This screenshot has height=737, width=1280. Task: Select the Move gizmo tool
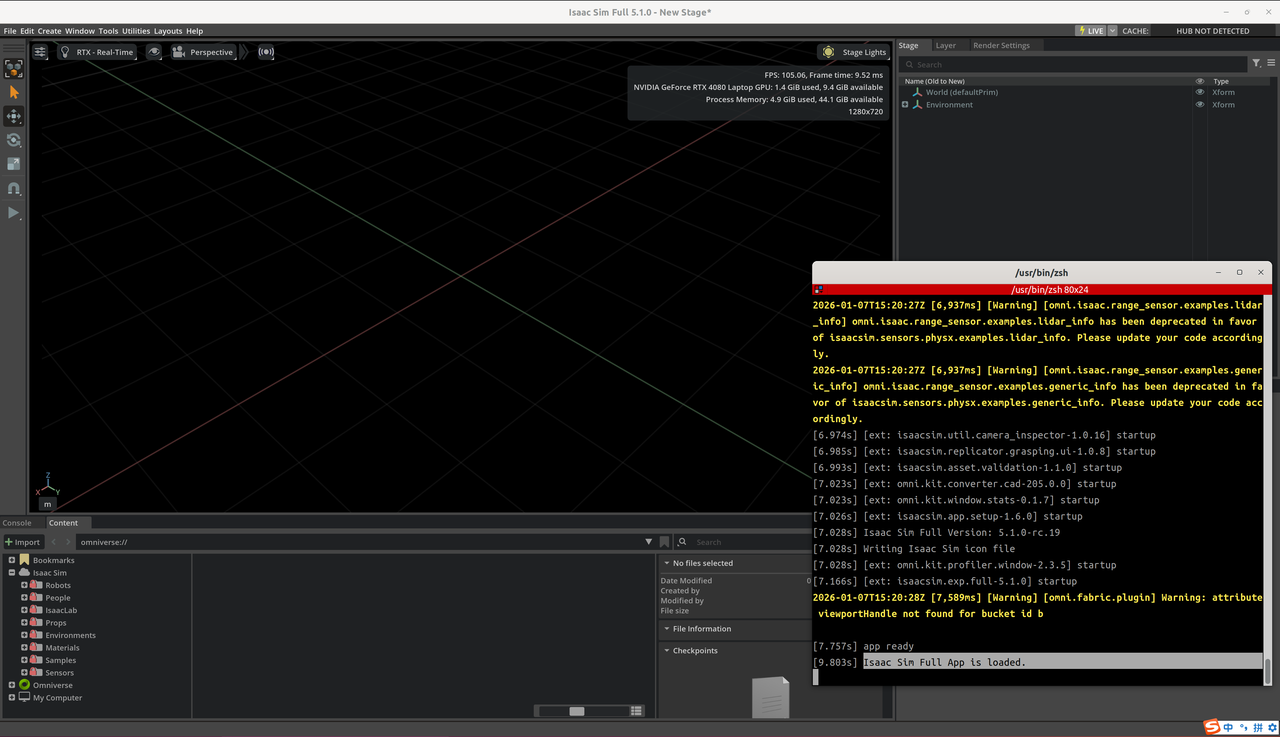point(13,116)
